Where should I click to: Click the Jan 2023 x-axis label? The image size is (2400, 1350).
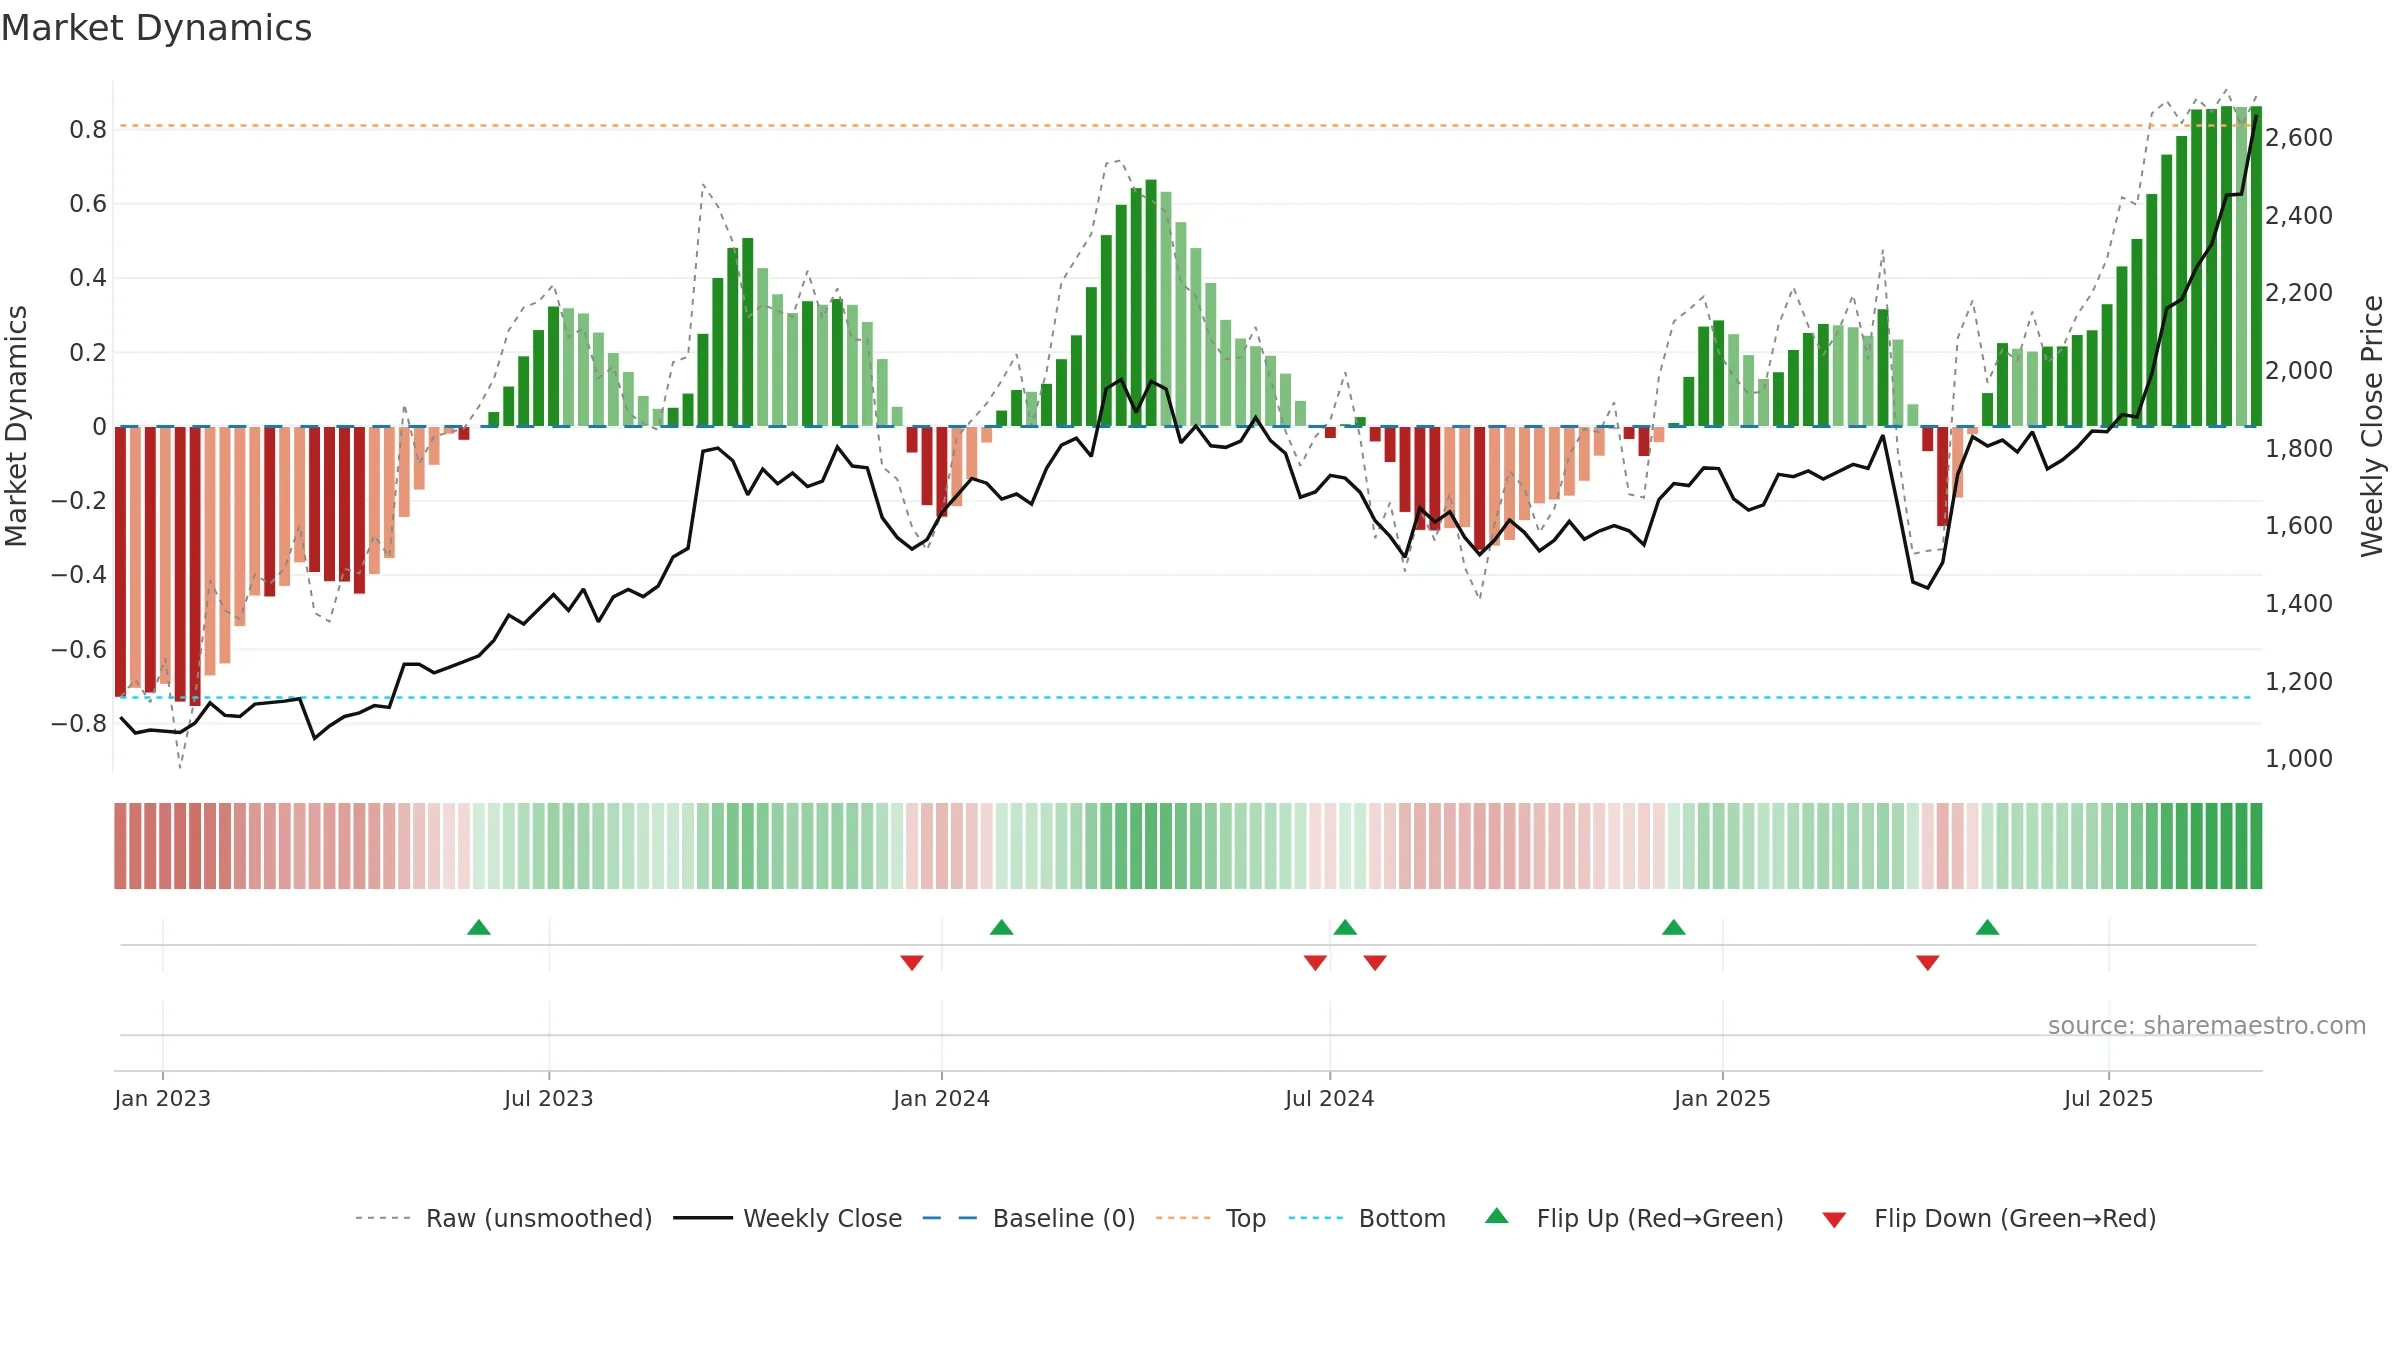[x=163, y=1099]
